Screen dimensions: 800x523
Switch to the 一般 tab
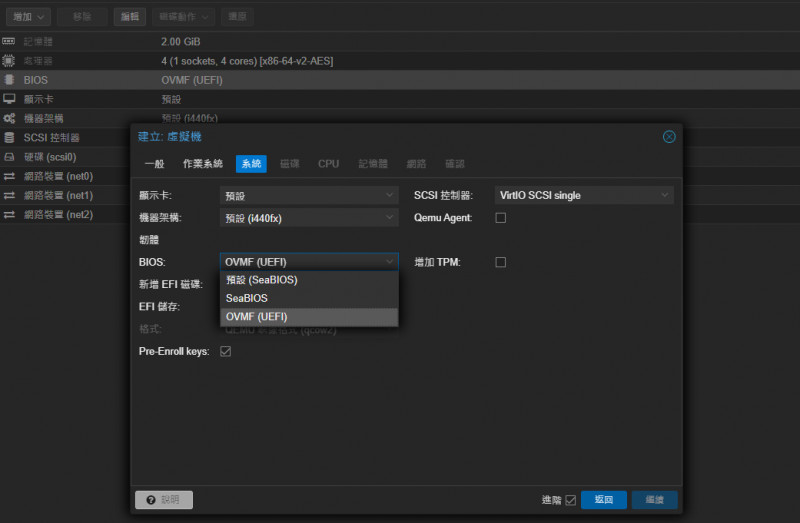(x=154, y=163)
